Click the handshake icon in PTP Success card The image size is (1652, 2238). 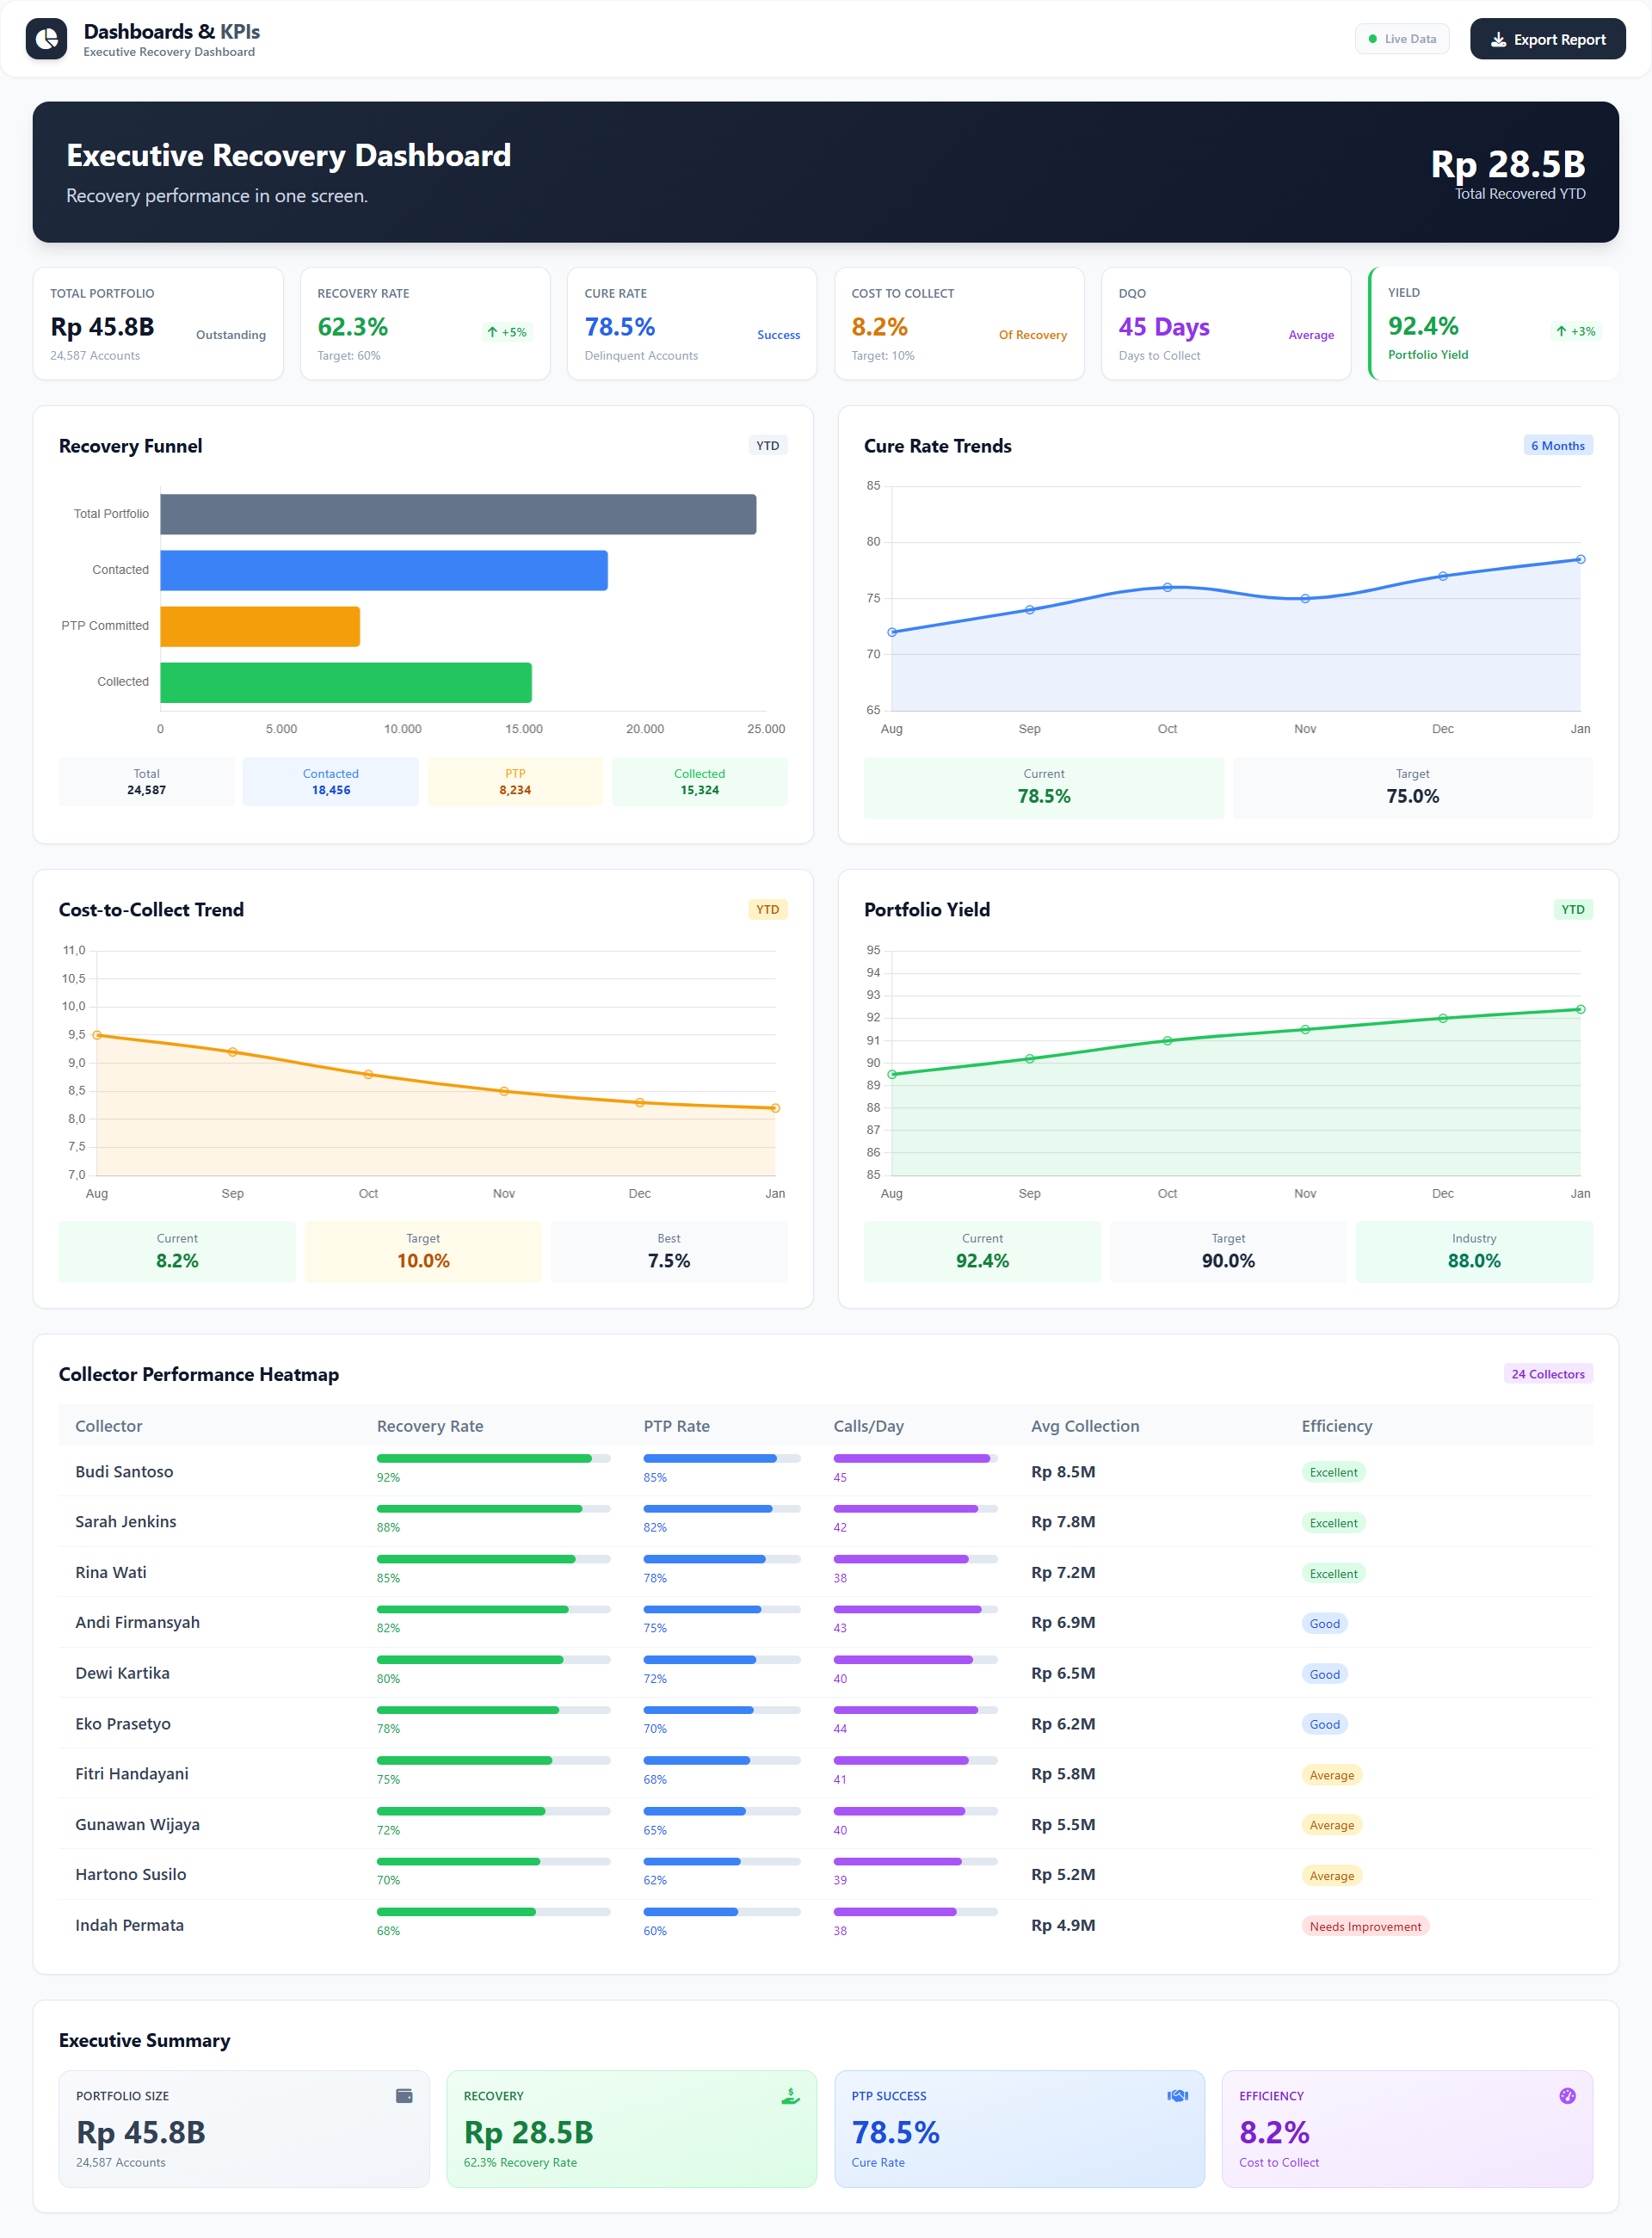[x=1177, y=2095]
